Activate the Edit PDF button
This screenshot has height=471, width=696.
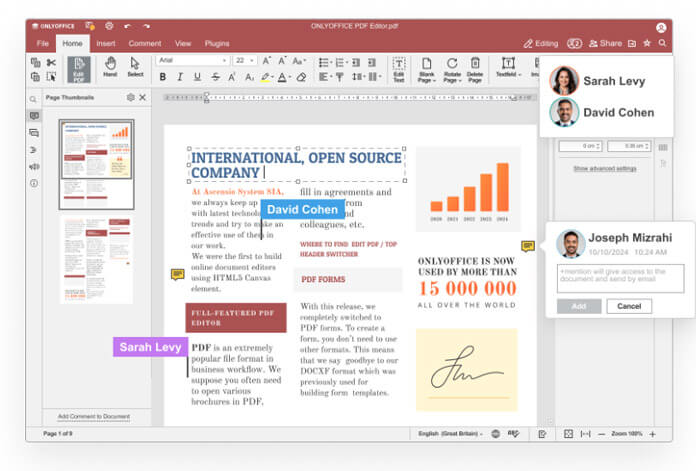79,69
